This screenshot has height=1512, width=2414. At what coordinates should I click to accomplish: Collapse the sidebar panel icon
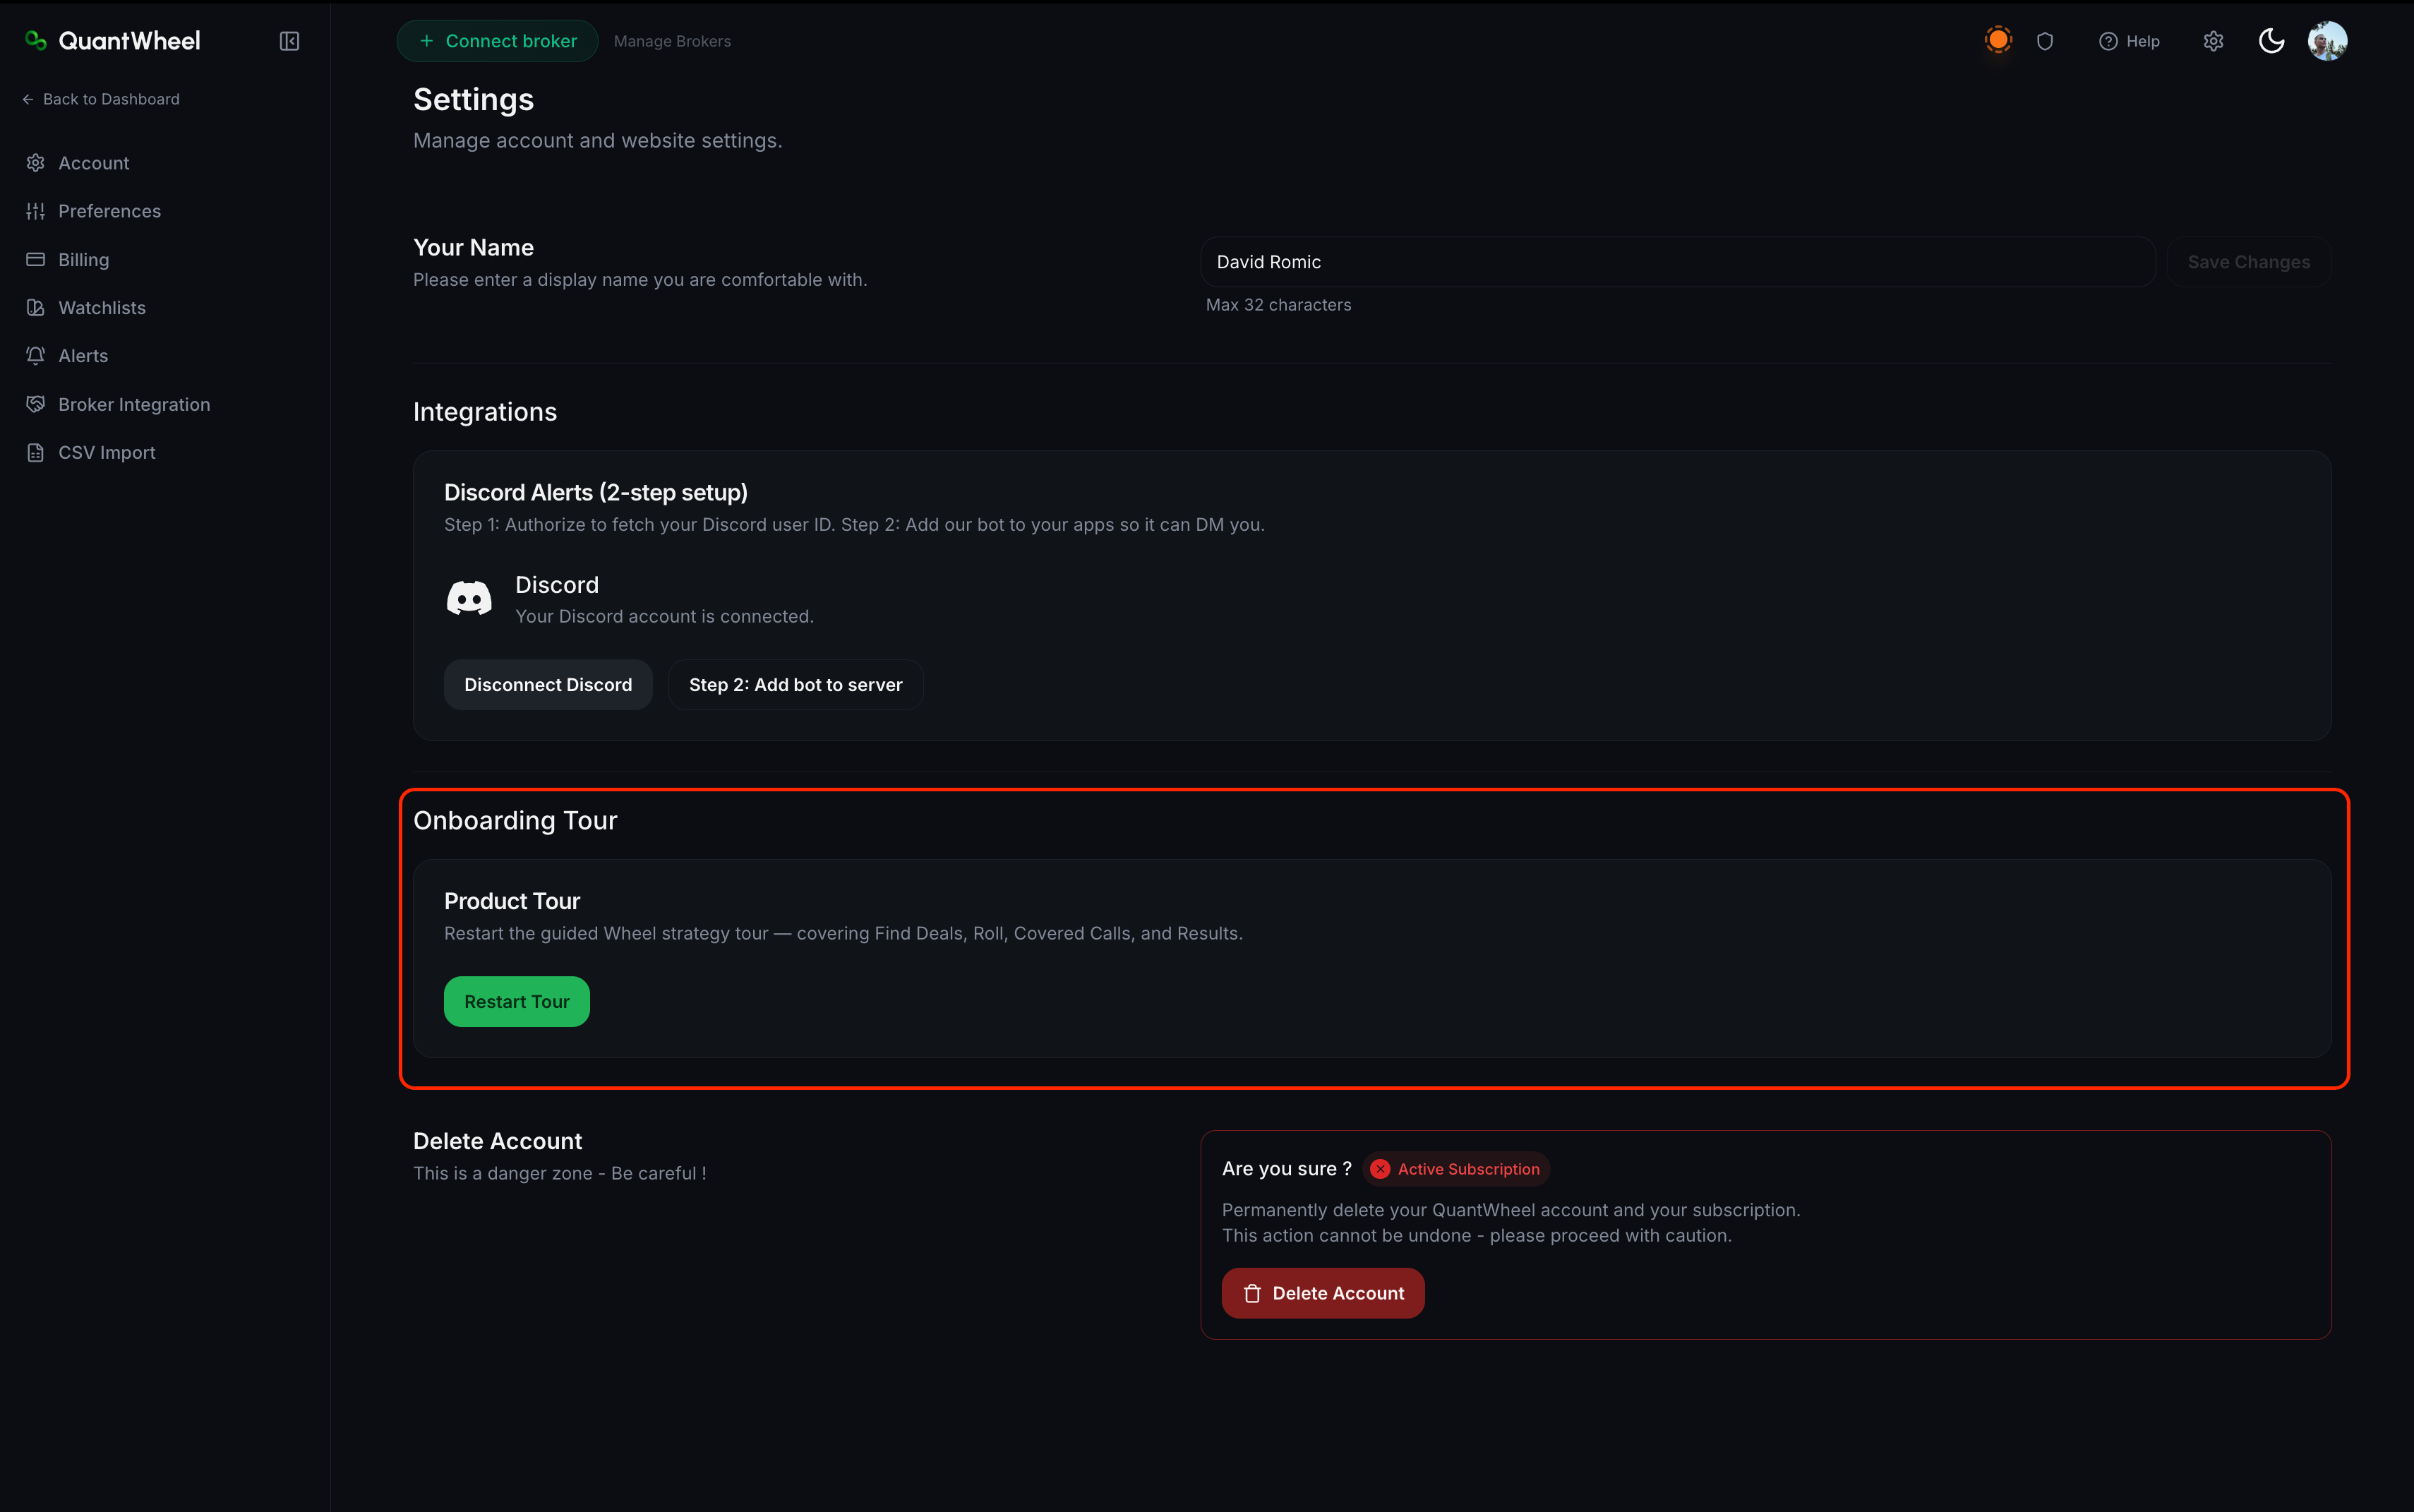(x=289, y=41)
